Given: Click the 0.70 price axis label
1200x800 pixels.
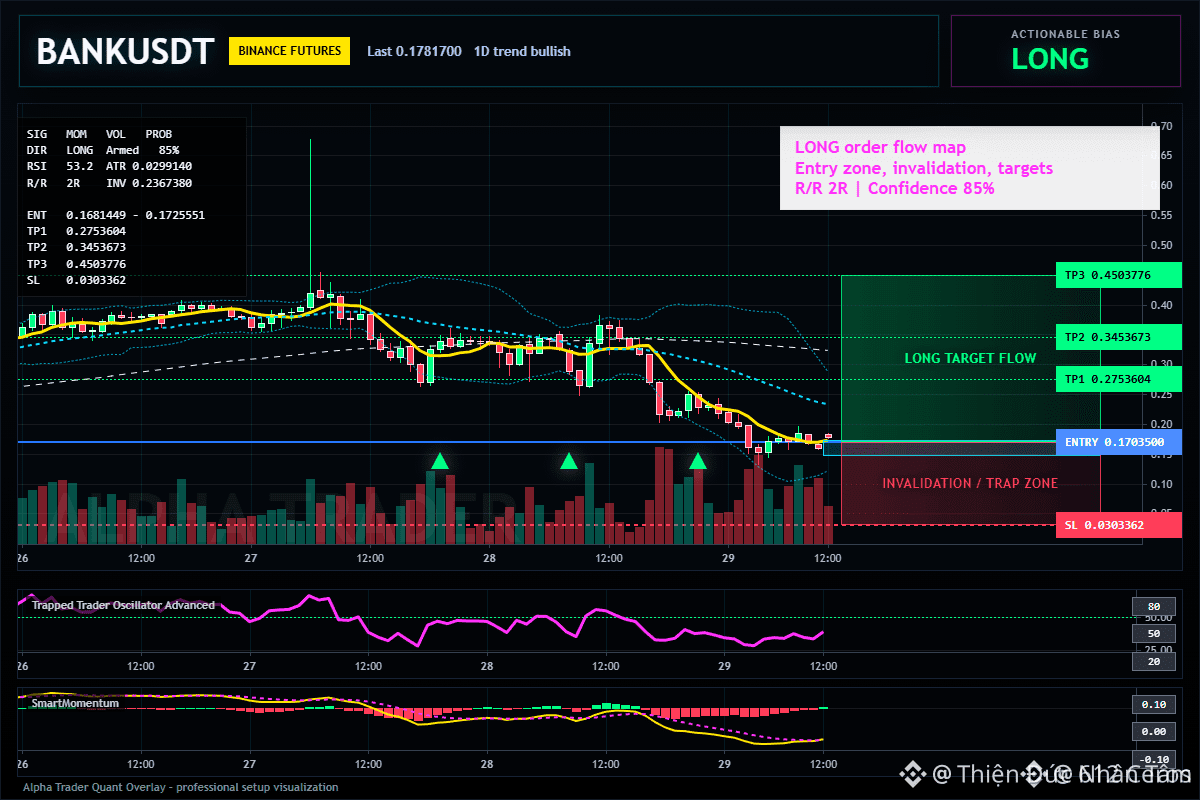Looking at the screenshot, I should pos(1161,126).
